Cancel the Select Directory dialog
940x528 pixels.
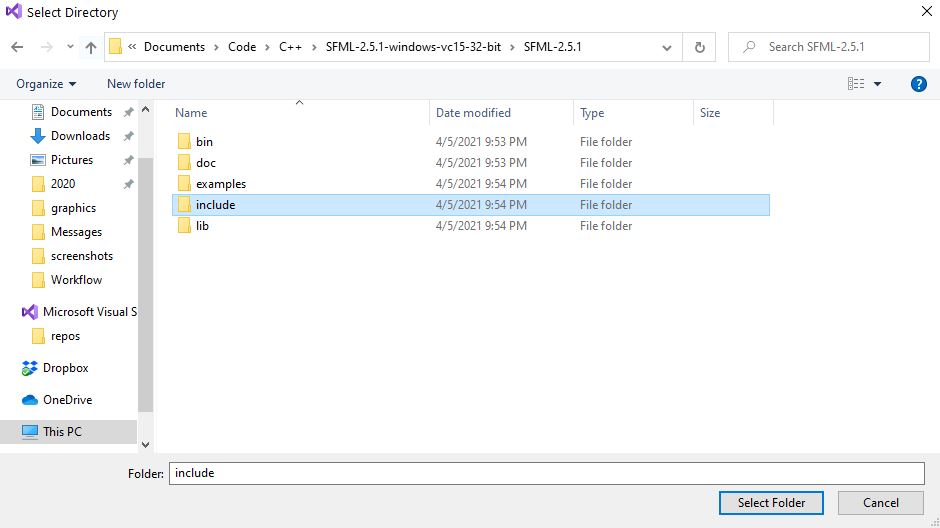pyautogui.click(x=881, y=503)
